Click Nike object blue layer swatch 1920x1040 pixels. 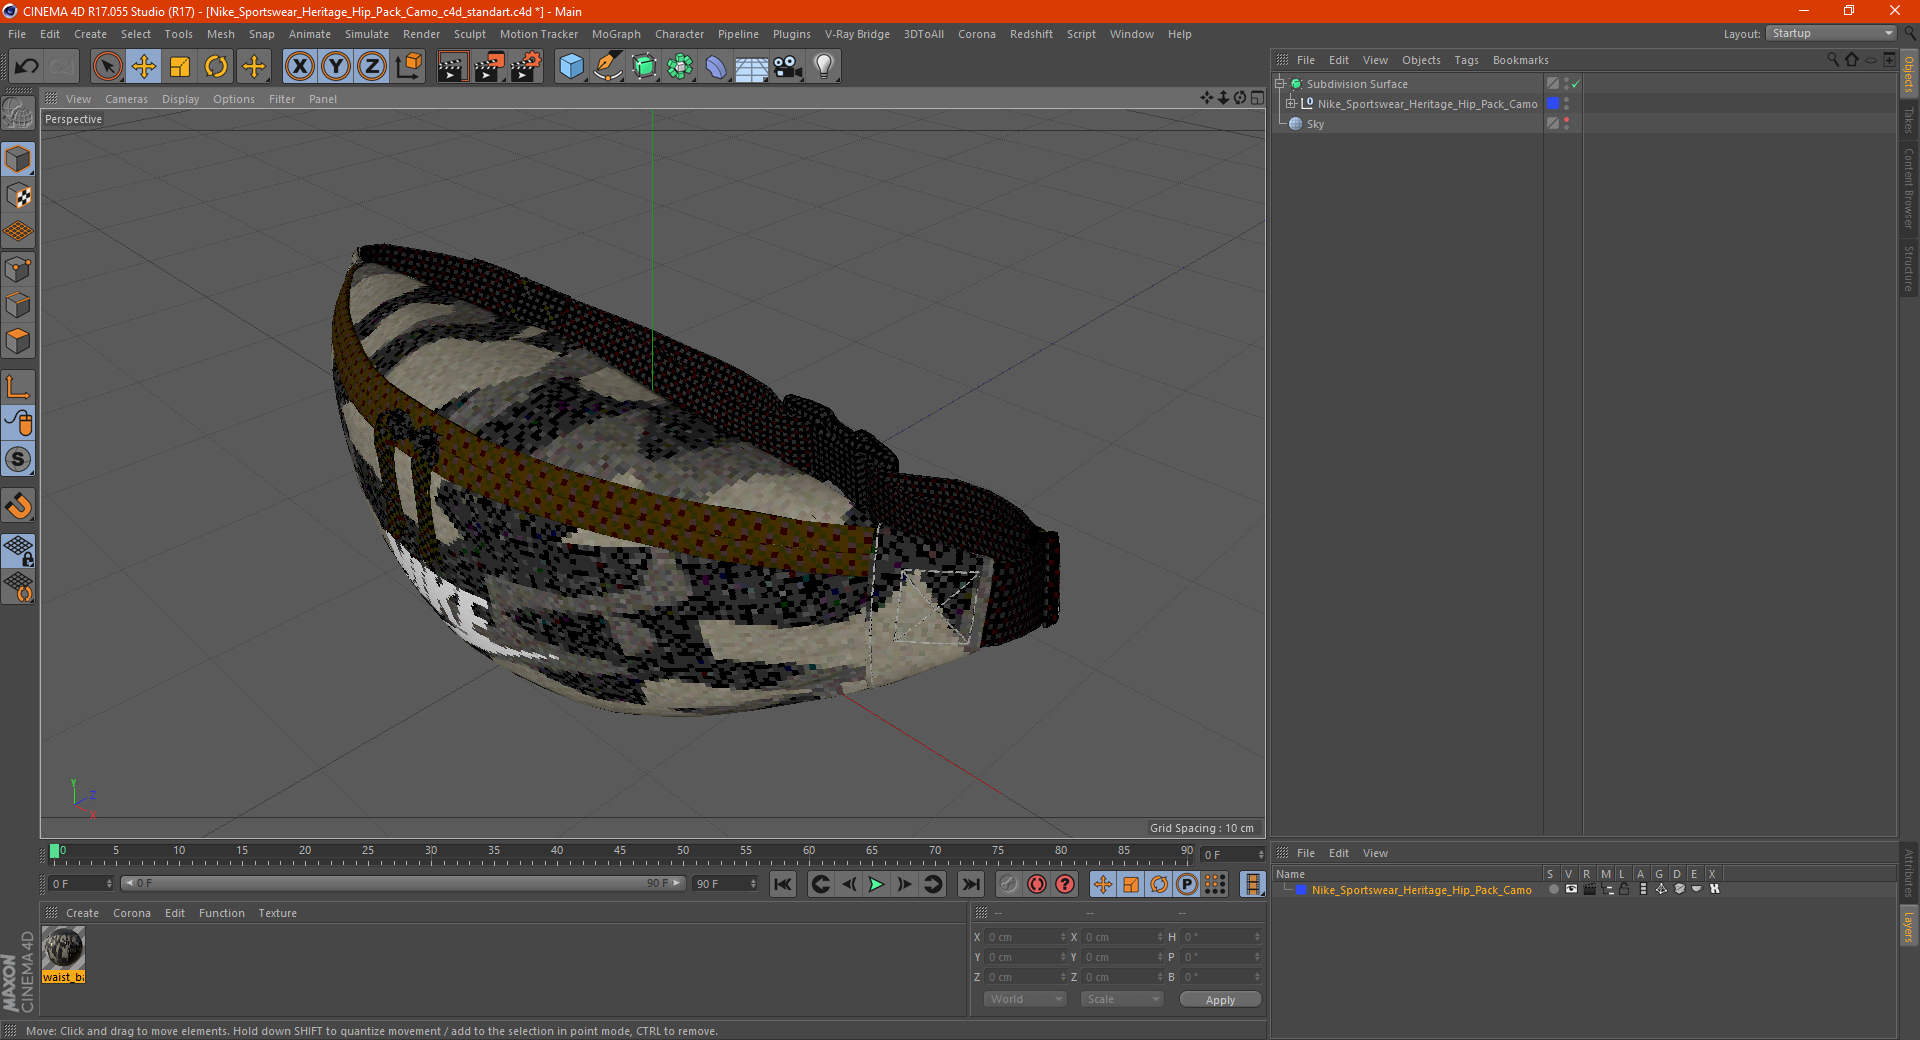click(x=1553, y=104)
